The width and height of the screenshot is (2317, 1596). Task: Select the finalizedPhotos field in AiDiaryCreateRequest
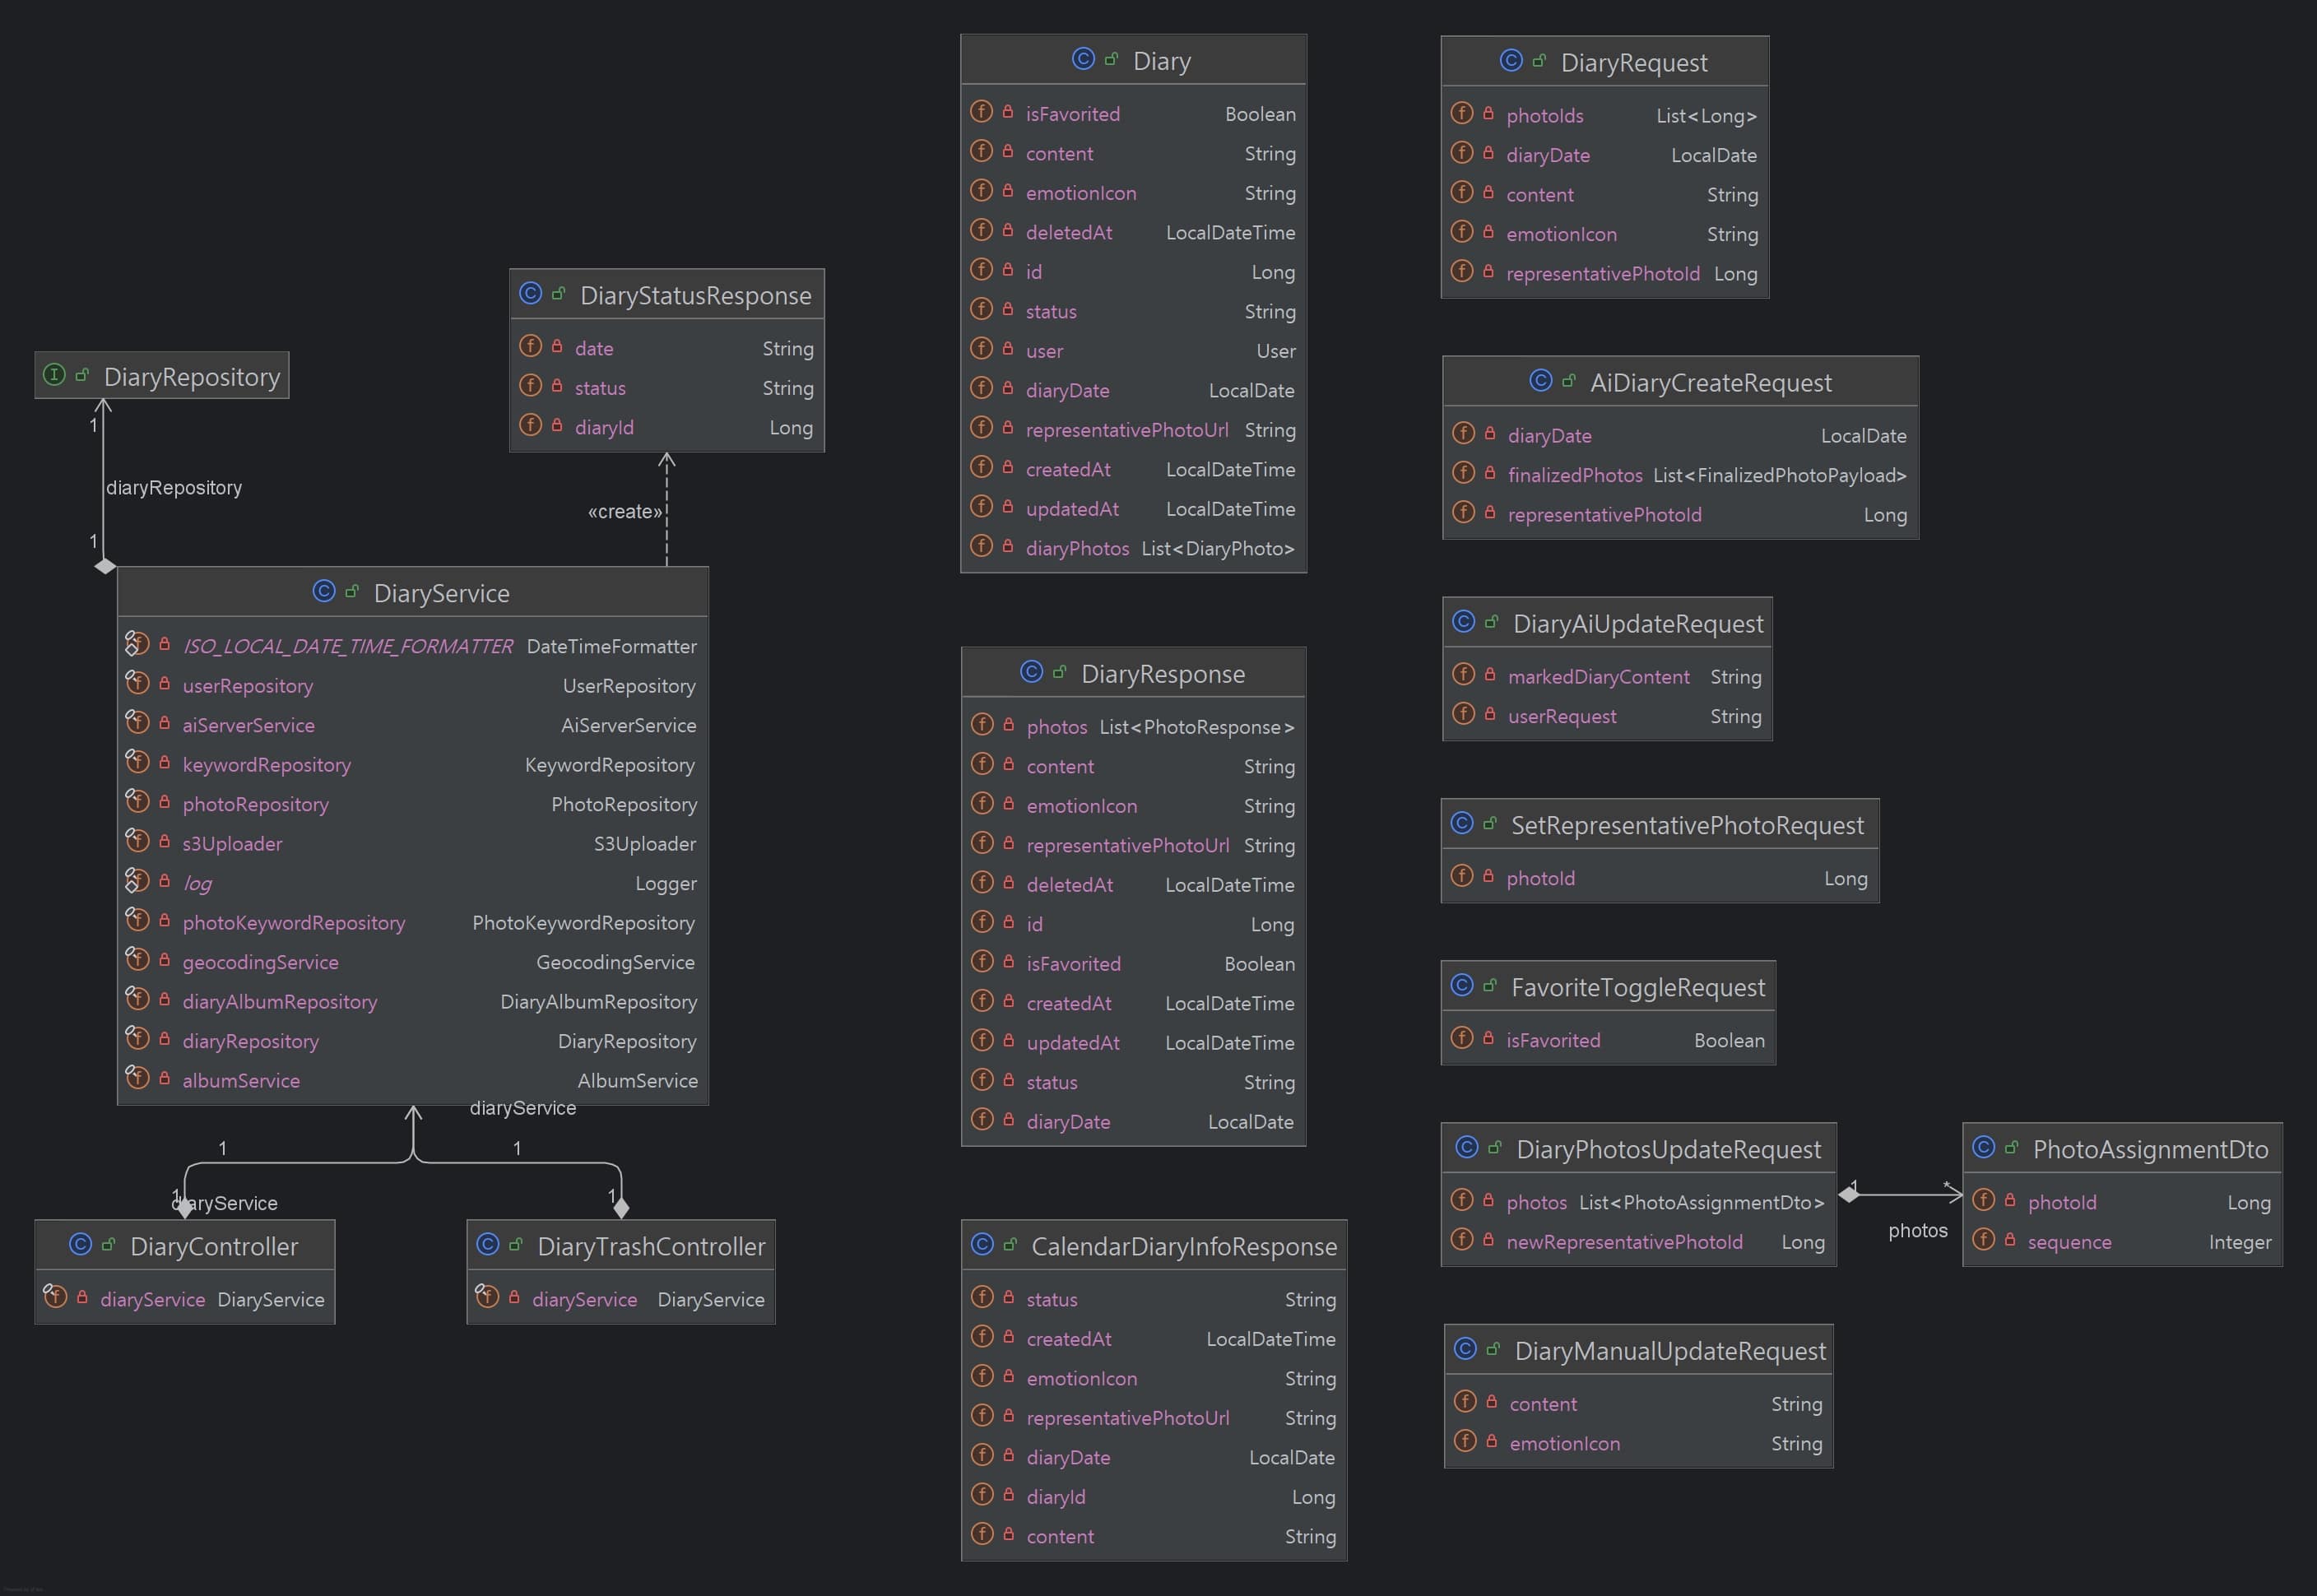pyautogui.click(x=1575, y=475)
